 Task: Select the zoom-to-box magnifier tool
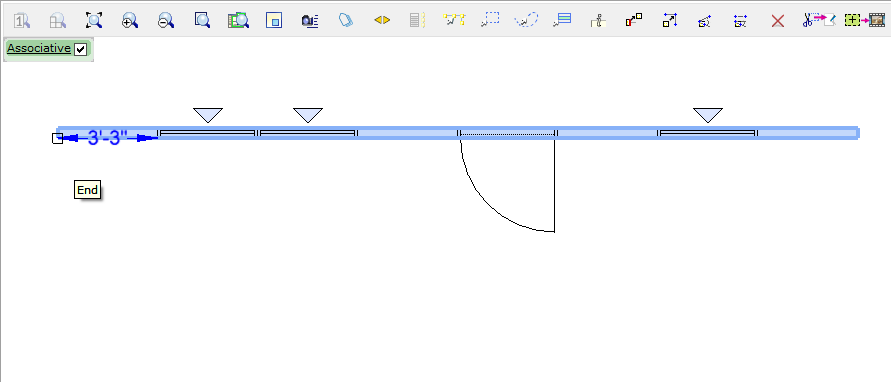pos(202,21)
